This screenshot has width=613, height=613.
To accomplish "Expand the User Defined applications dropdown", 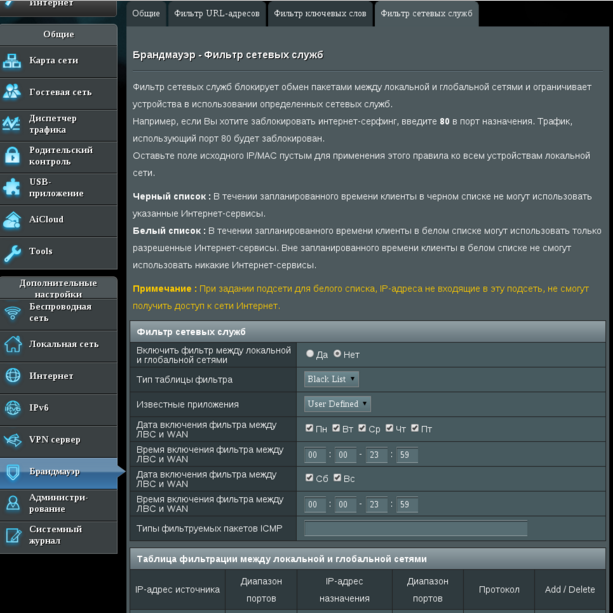I will [337, 404].
